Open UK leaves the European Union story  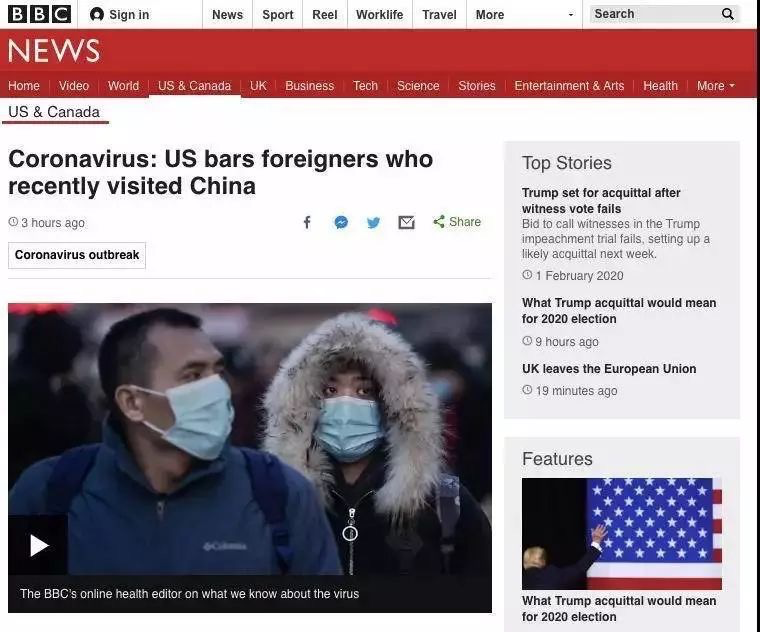pos(609,369)
